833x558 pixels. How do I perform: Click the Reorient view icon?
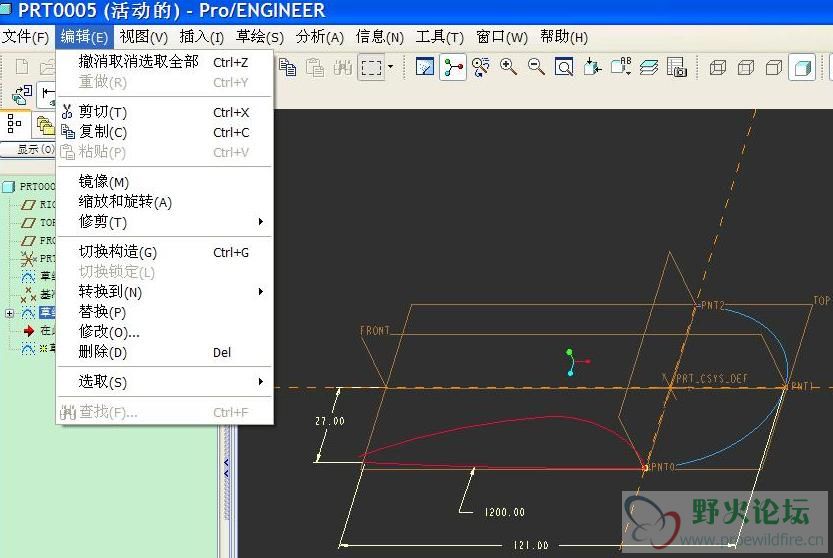(592, 67)
